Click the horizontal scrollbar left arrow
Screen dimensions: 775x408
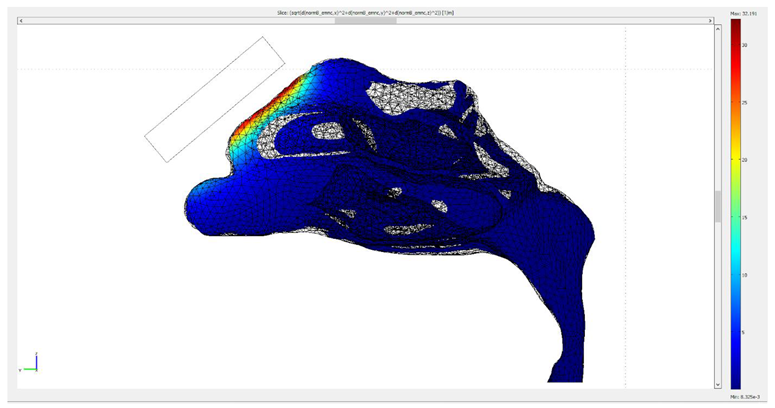(21, 20)
